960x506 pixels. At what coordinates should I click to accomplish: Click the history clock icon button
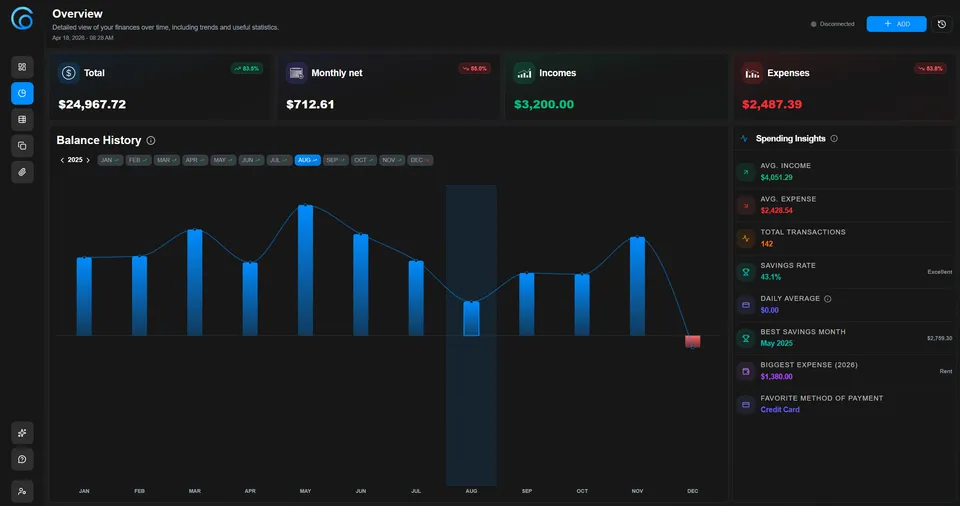click(941, 24)
